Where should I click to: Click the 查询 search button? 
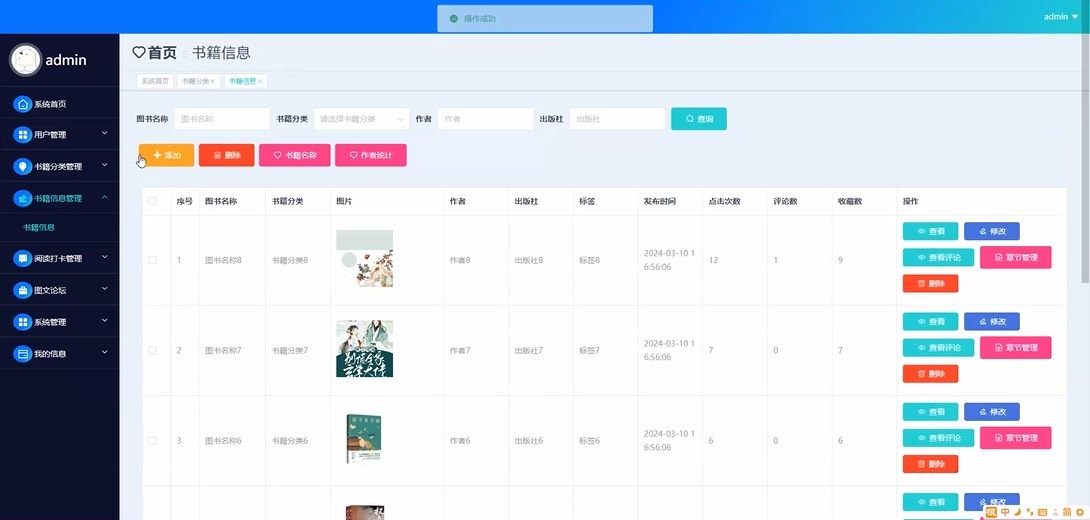tap(699, 119)
